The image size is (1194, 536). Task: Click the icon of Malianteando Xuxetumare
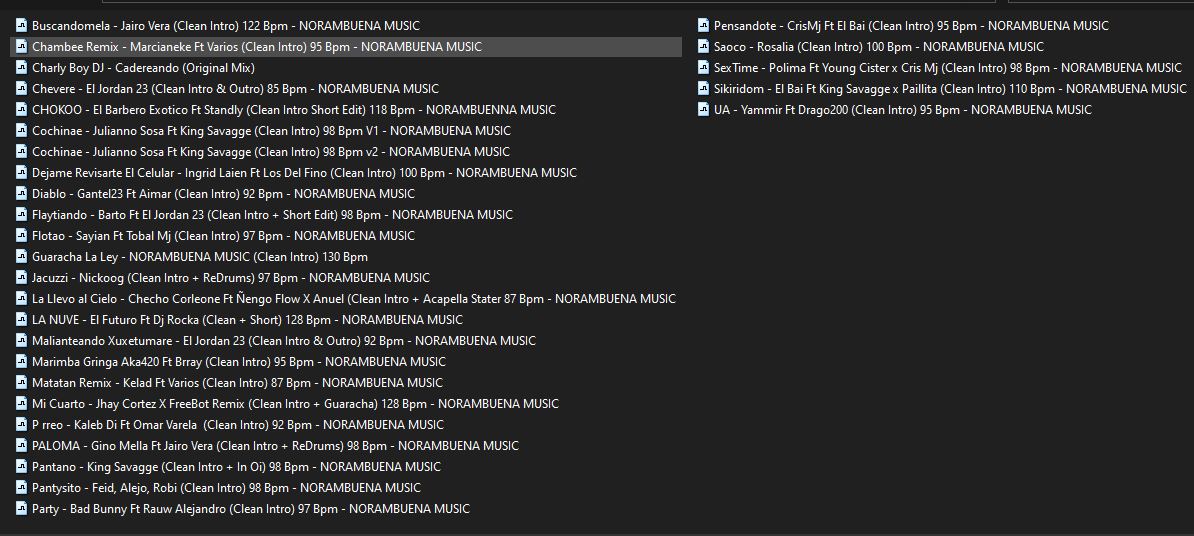point(21,341)
